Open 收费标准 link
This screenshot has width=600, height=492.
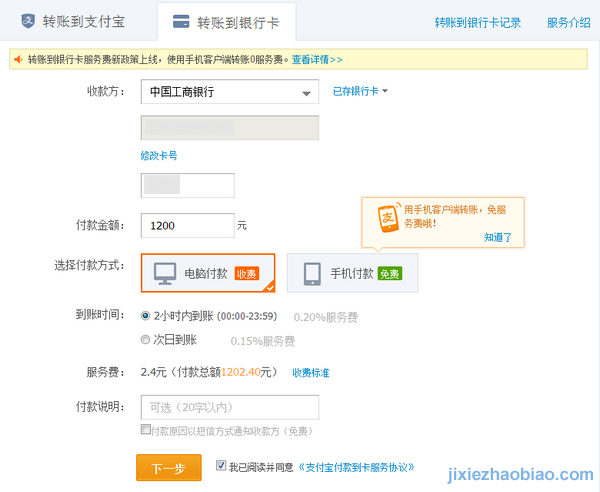311,373
